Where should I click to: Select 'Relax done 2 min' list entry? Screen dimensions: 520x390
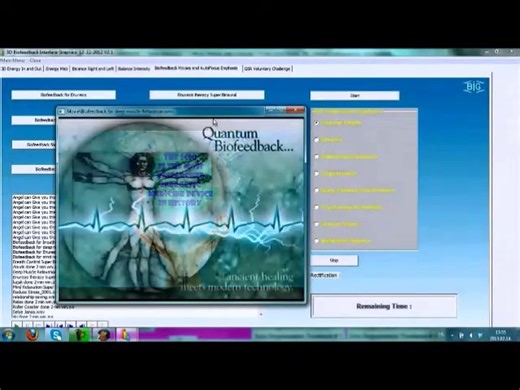tap(33, 302)
